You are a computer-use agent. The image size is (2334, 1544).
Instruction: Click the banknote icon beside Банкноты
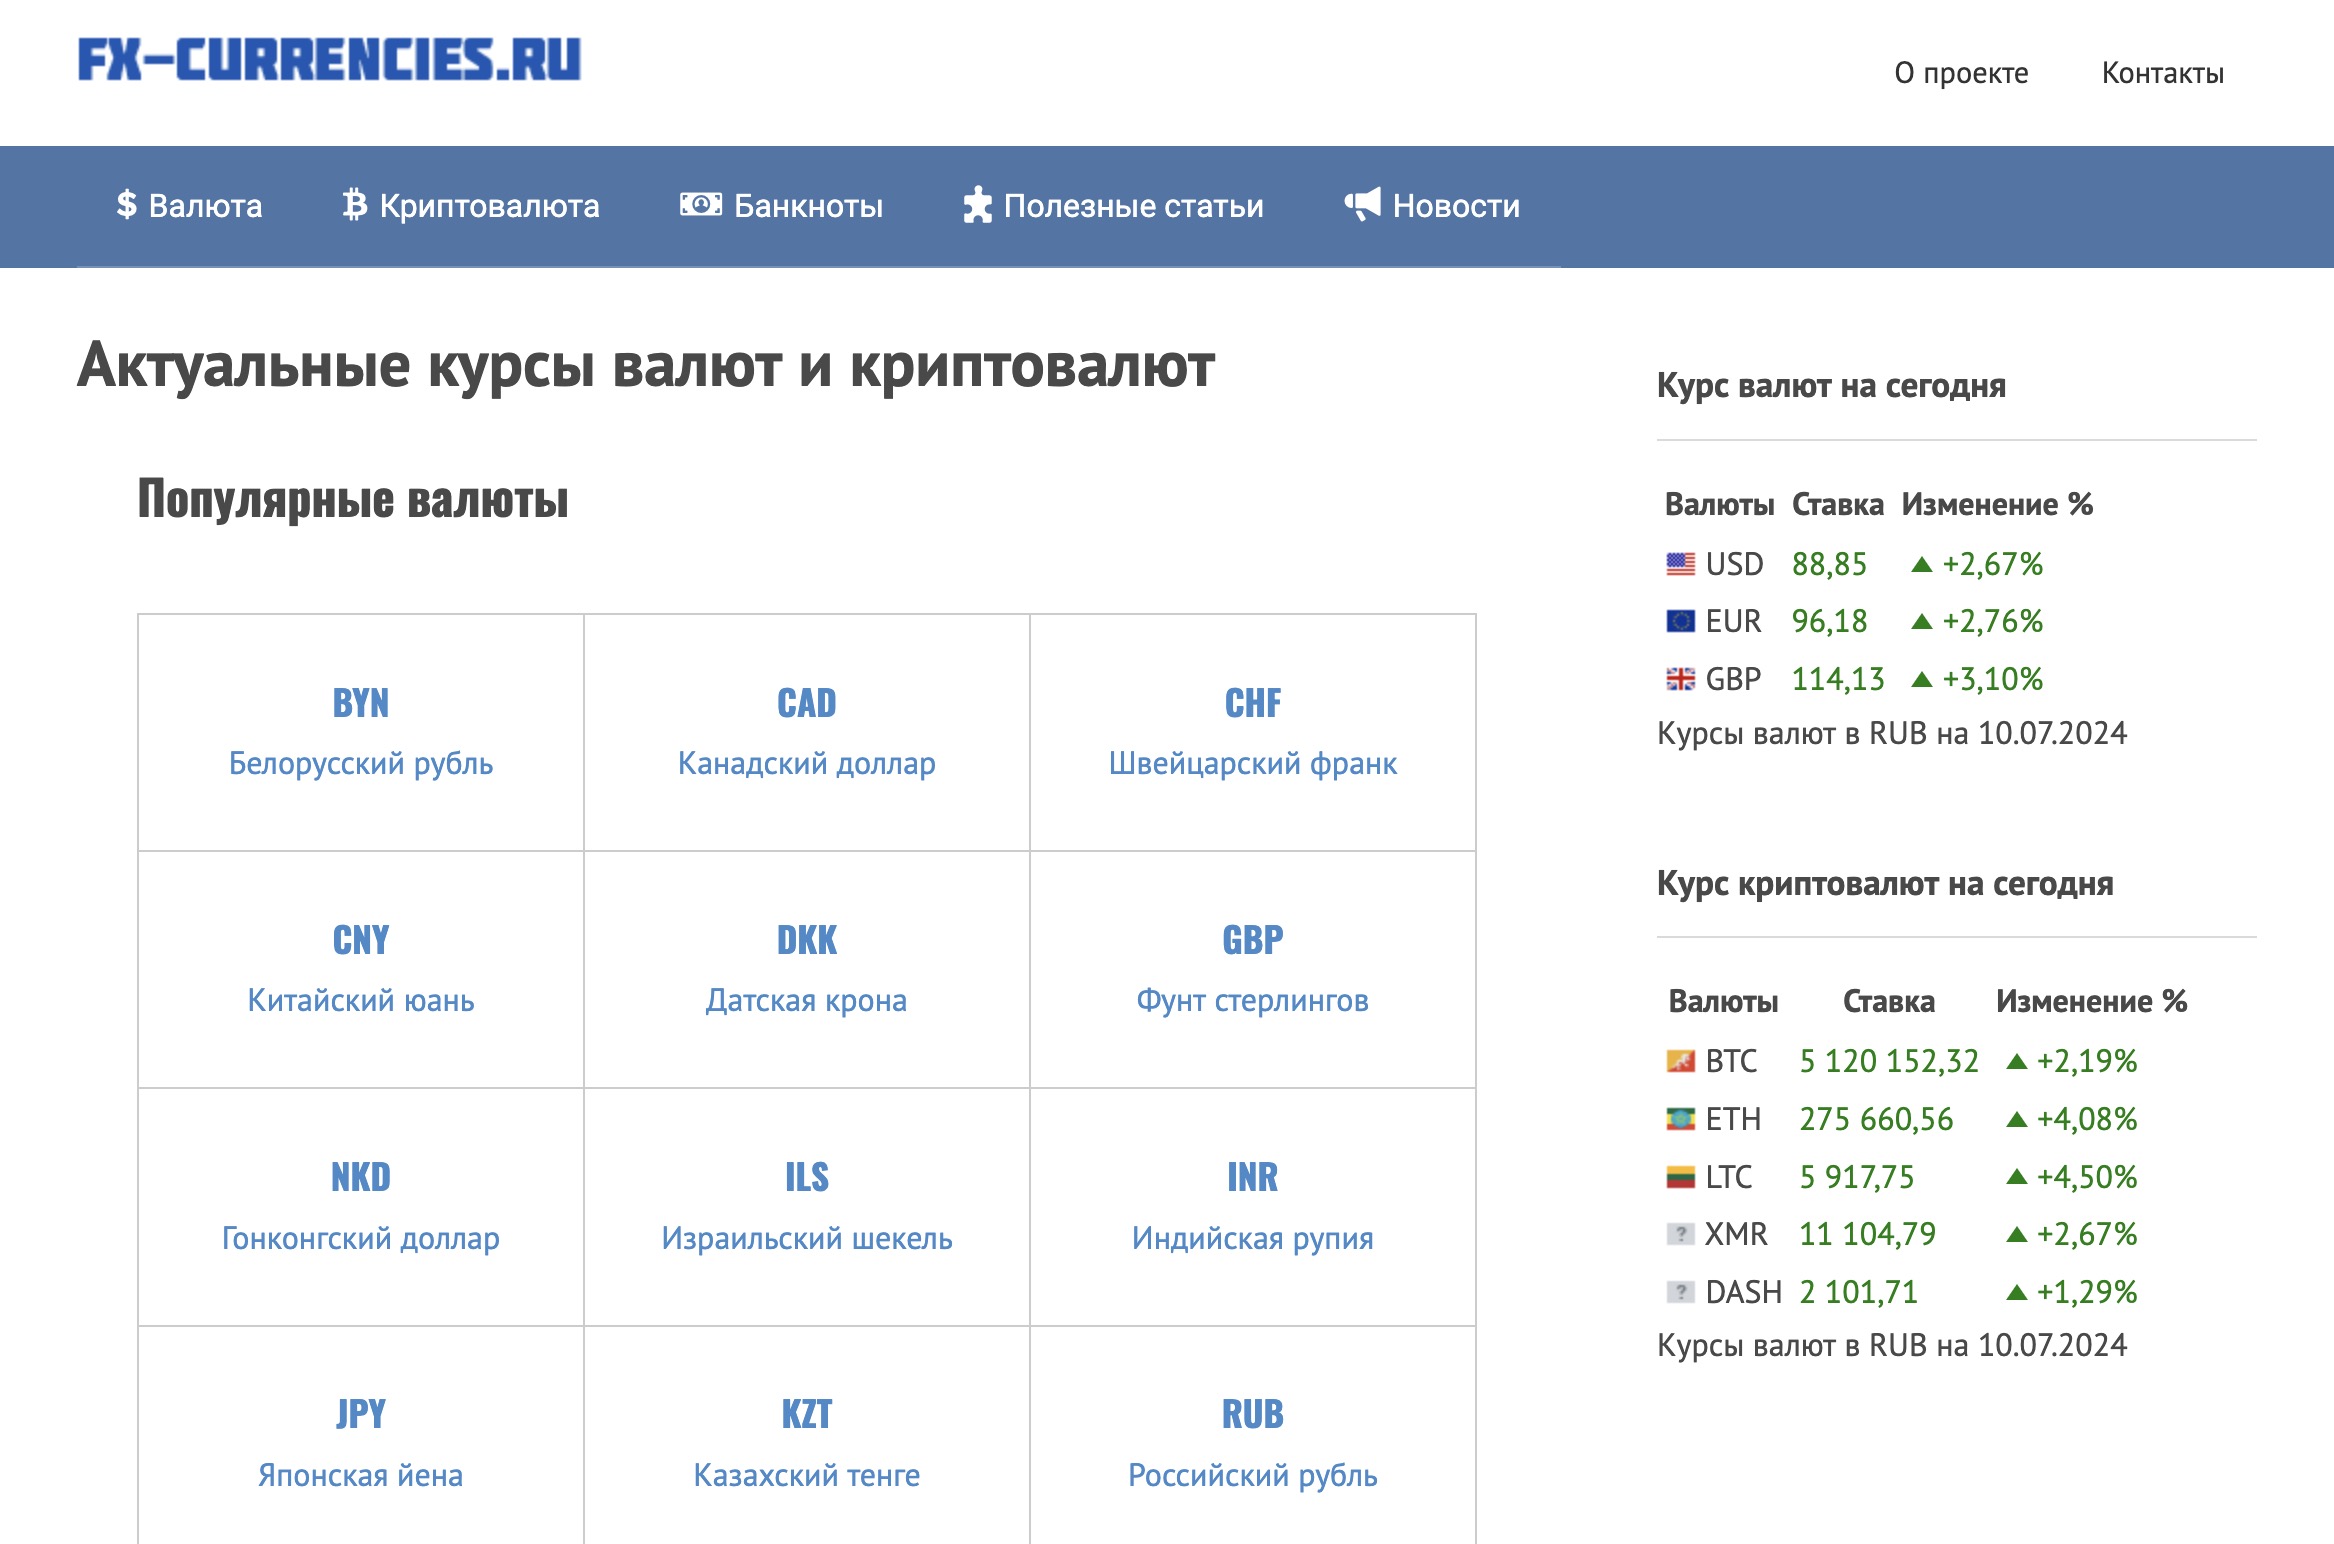701,205
